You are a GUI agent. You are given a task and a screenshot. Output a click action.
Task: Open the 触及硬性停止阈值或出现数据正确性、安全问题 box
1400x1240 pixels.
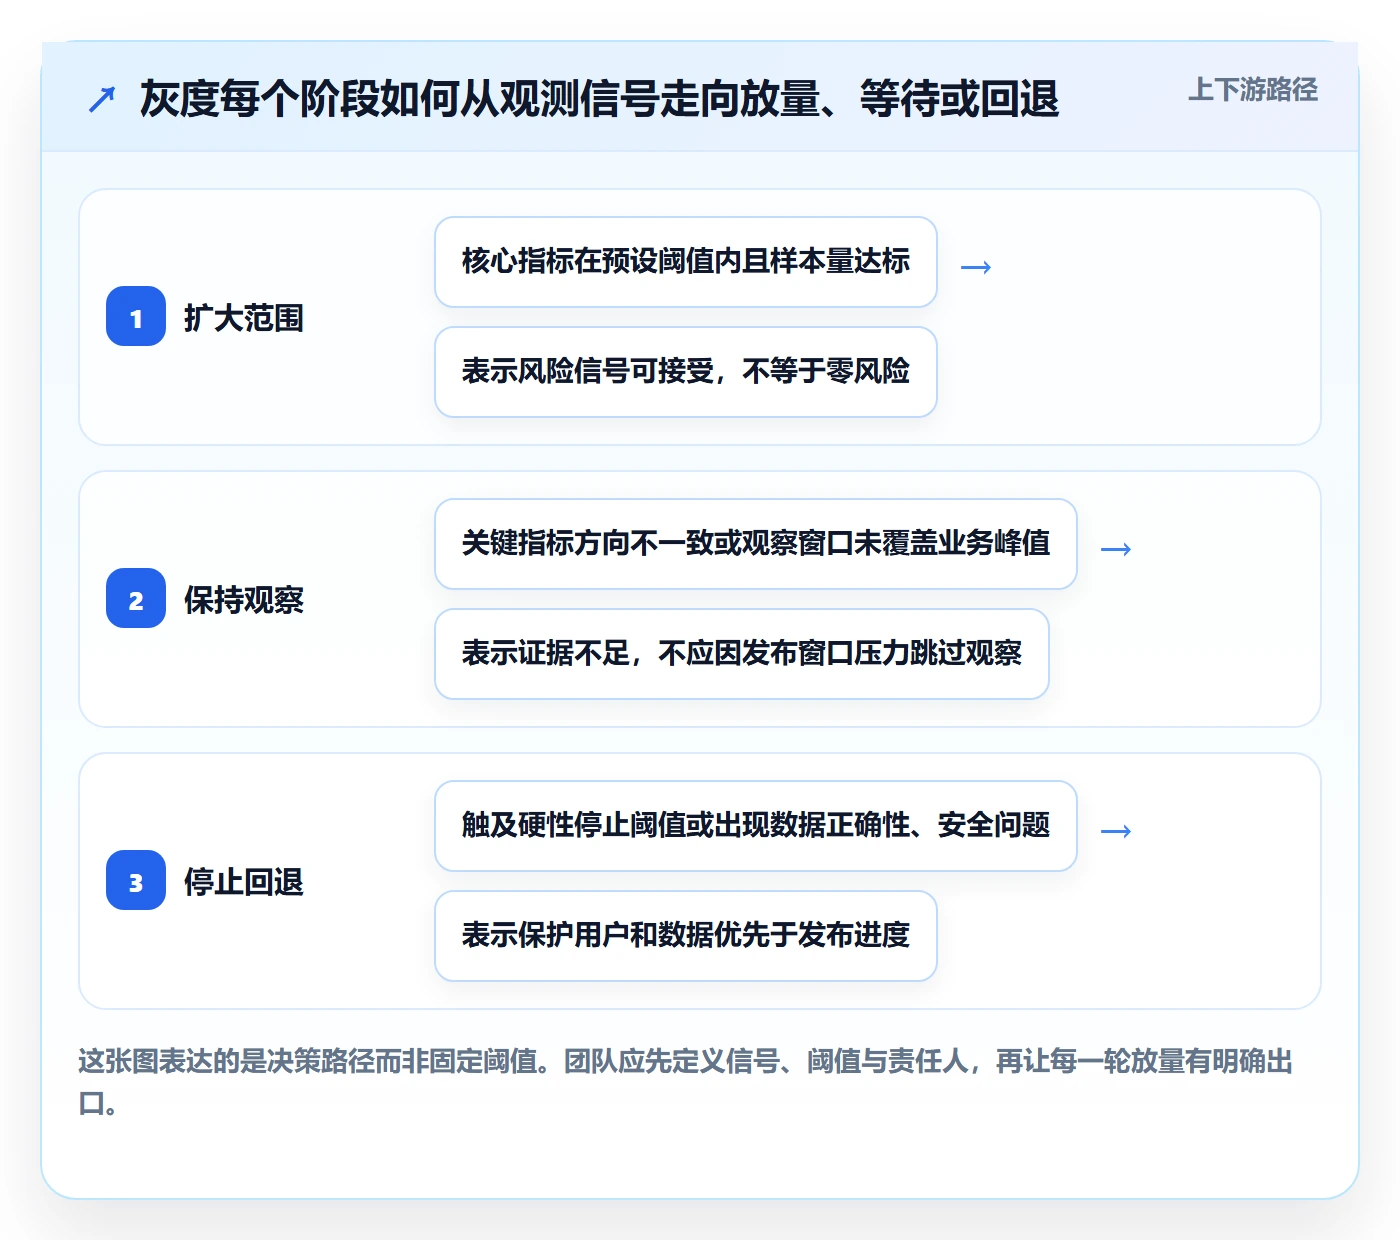tap(756, 826)
